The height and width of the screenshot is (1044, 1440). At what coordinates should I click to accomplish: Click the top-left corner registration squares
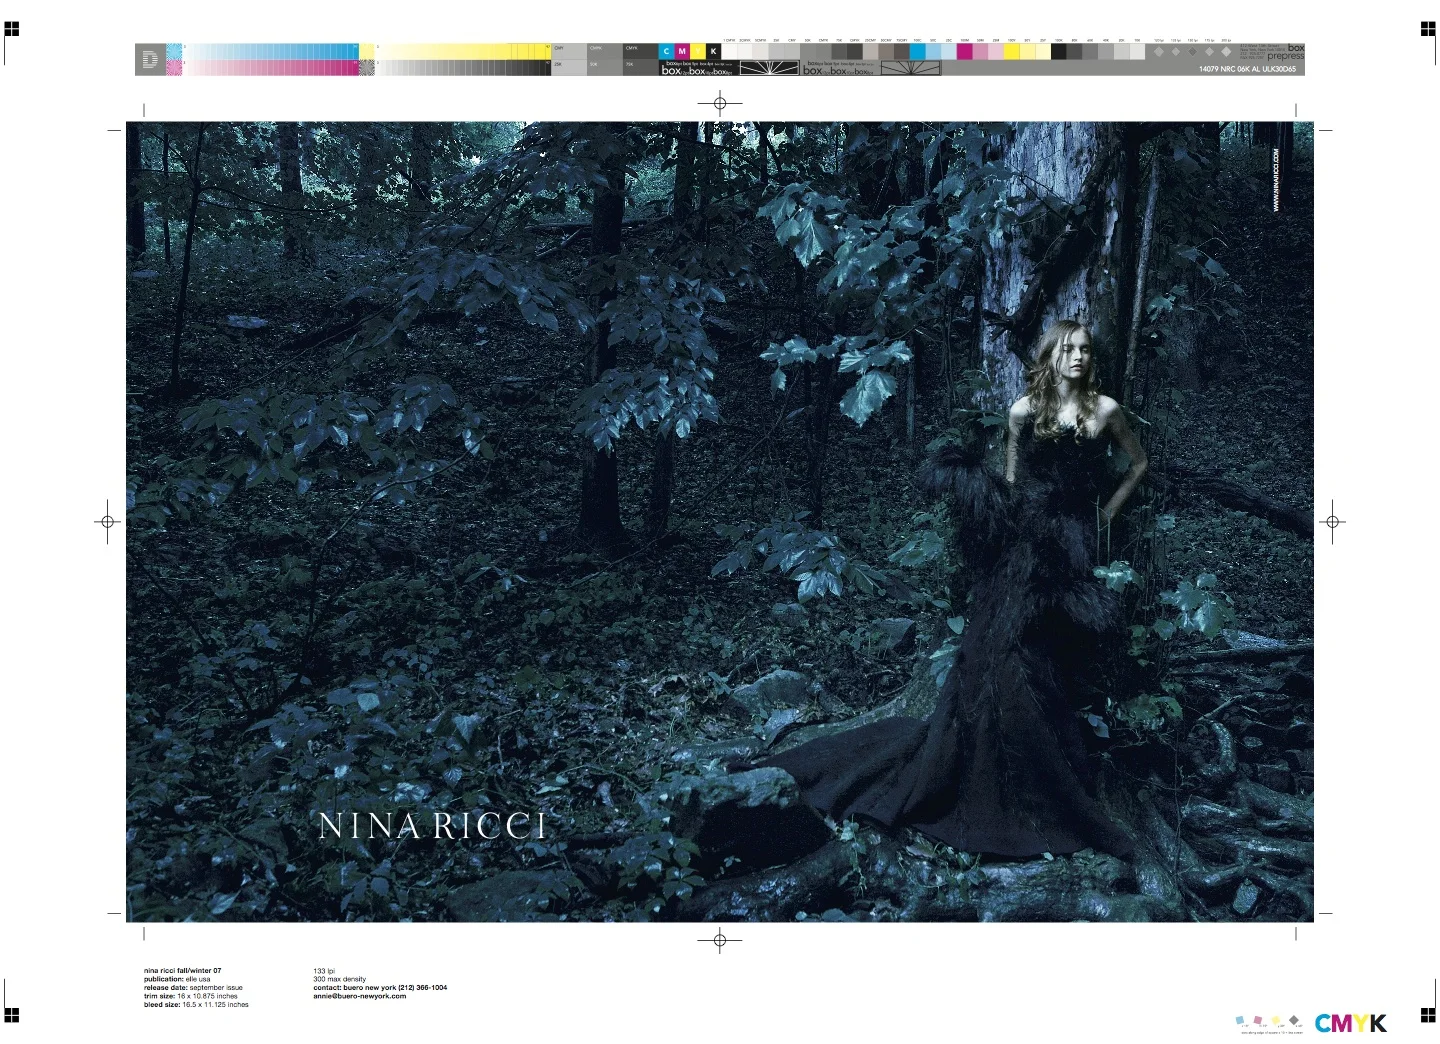click(12, 29)
